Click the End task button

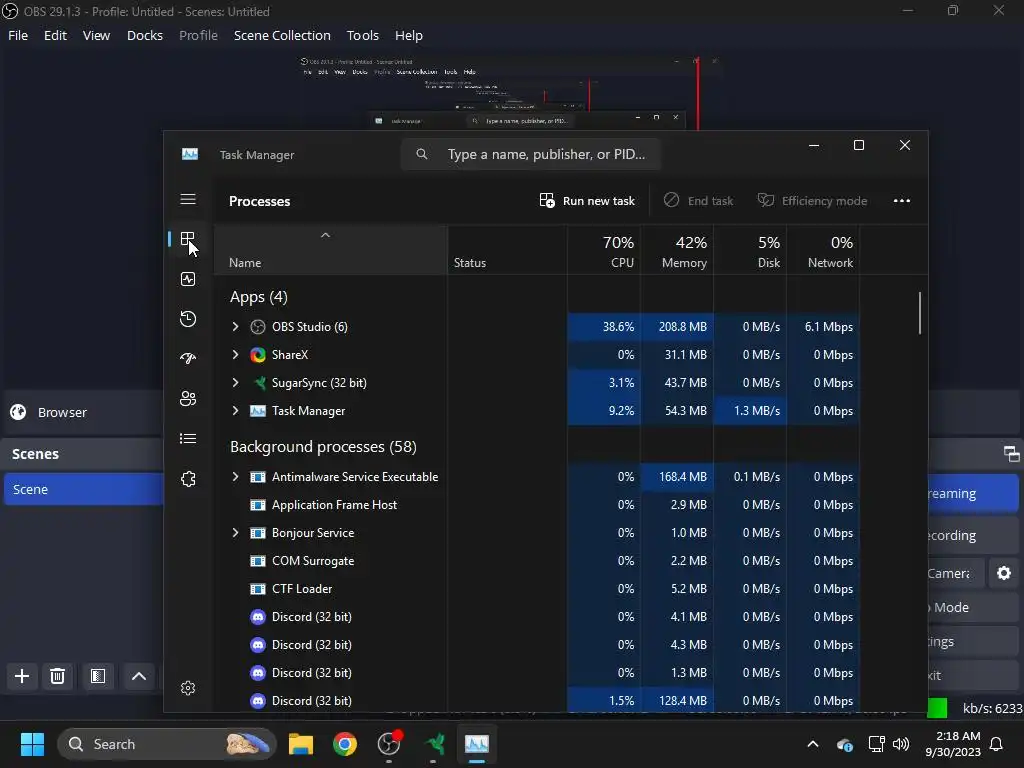pos(698,200)
